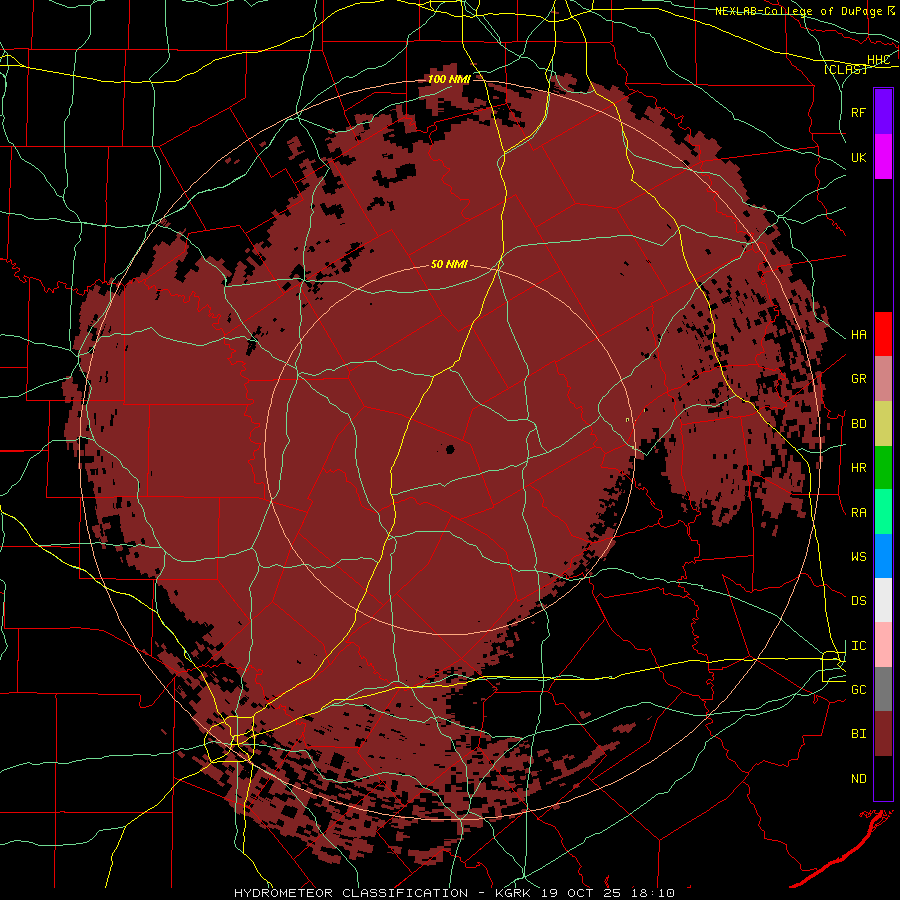
Task: Select the GC gray legend swatch
Action: click(883, 689)
